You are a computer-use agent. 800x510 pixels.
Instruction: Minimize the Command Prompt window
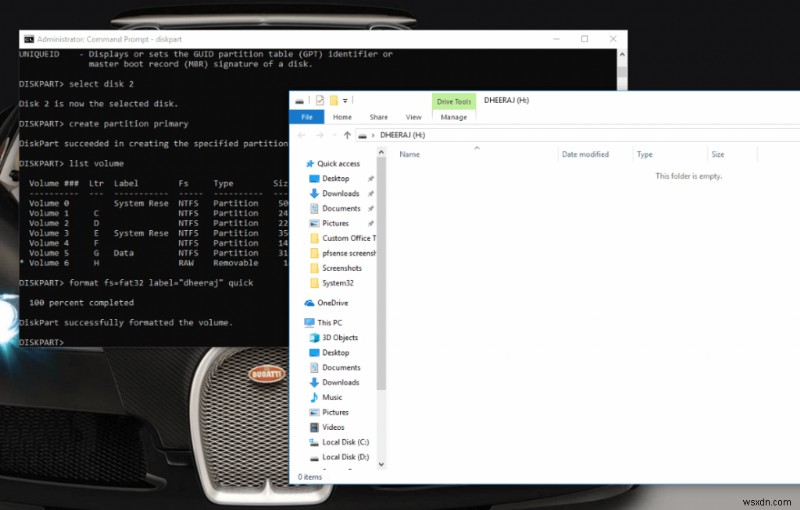556,39
